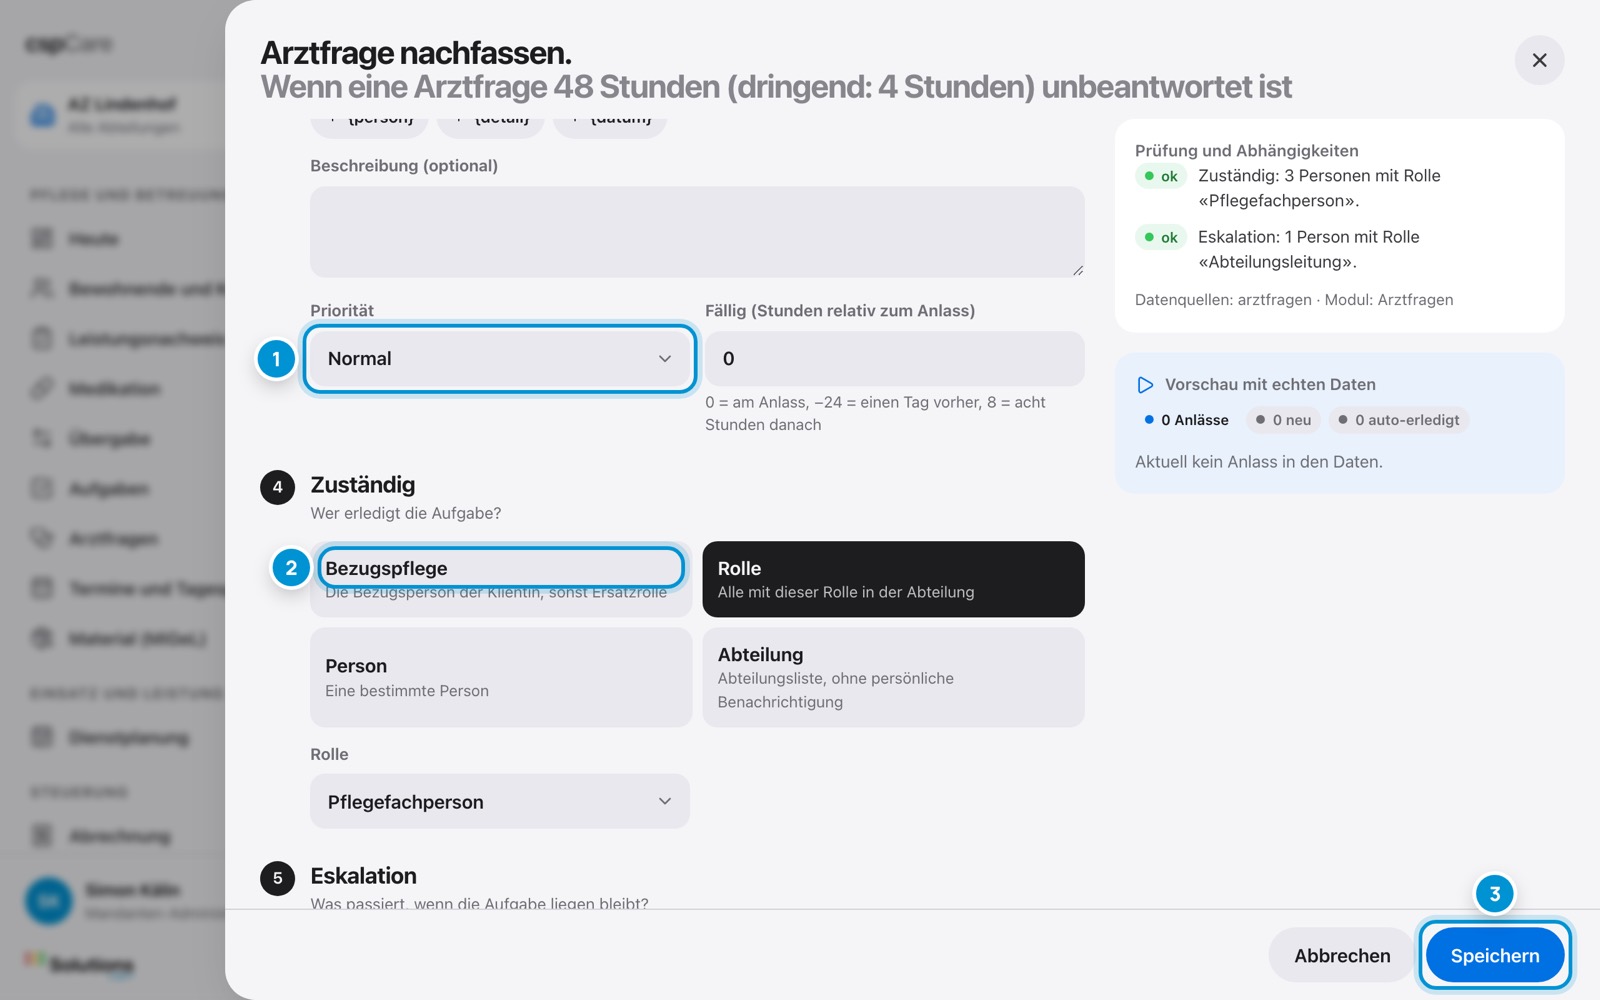The height and width of the screenshot is (1000, 1600).
Task: Click the Eskalation section heading
Action: (x=363, y=876)
